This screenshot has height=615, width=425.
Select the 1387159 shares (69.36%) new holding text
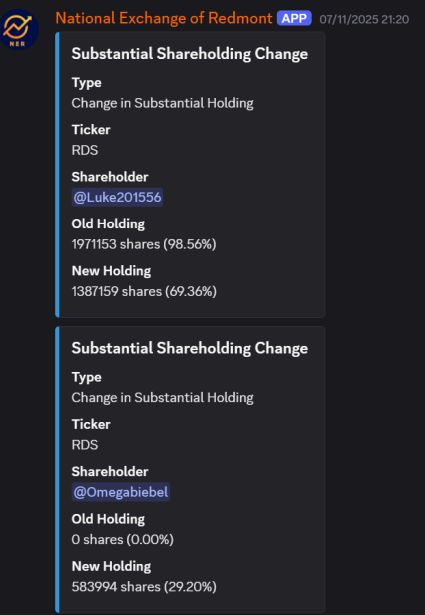pos(144,291)
